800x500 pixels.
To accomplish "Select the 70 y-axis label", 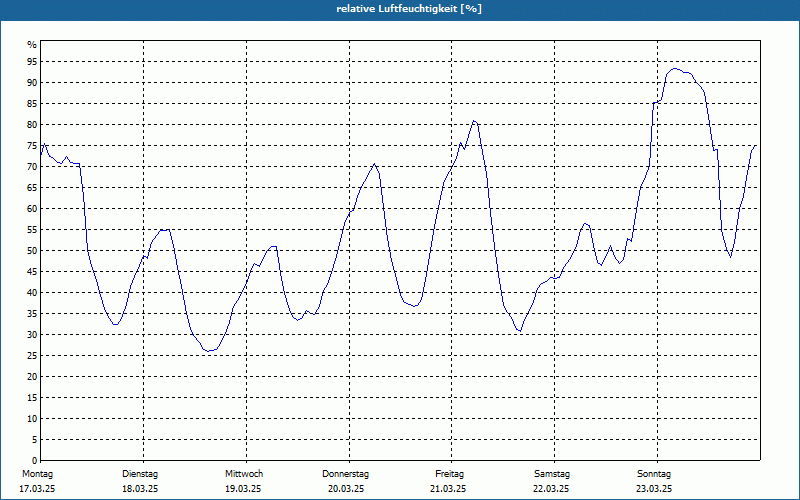I will [32, 167].
